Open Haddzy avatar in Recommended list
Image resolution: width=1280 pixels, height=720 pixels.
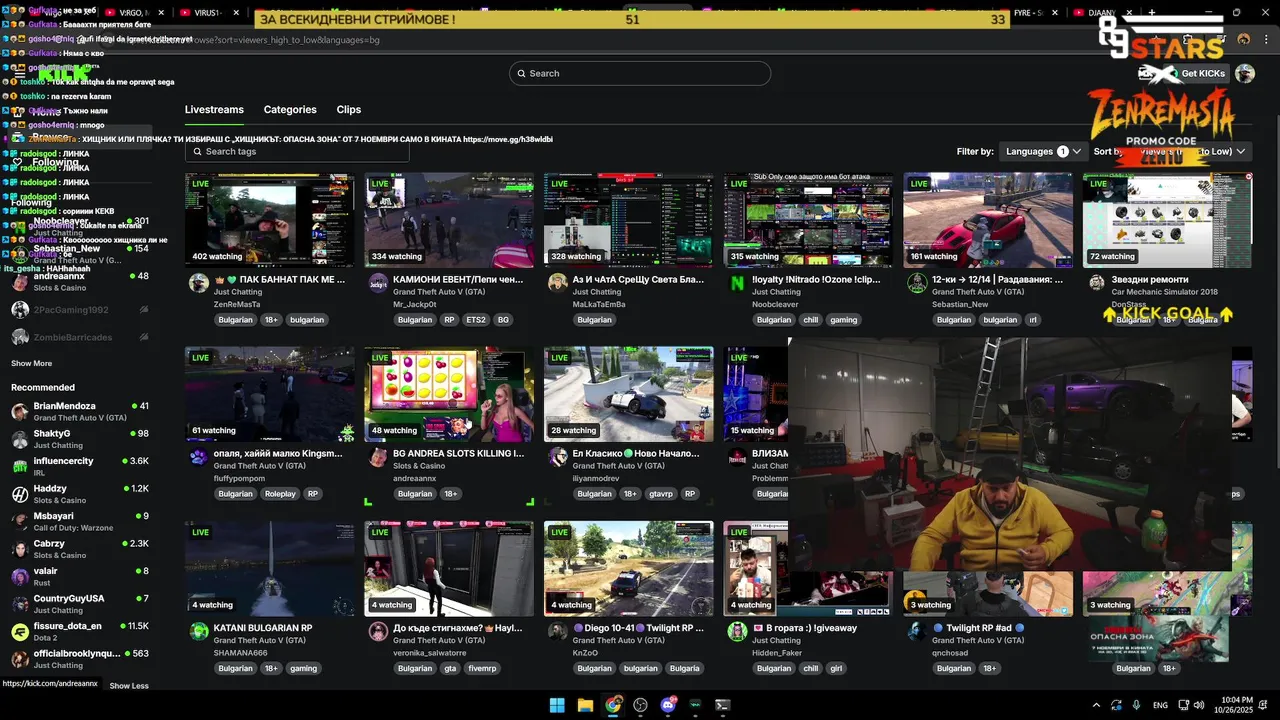point(19,494)
